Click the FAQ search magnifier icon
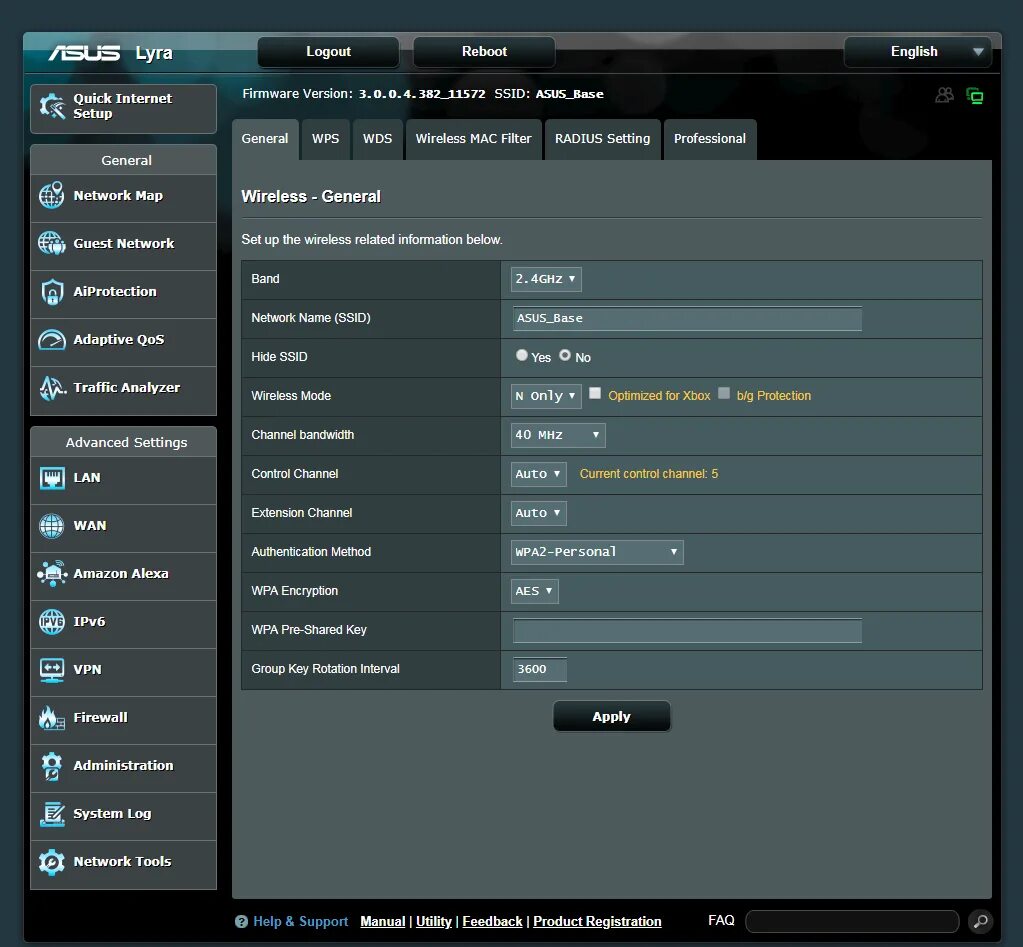Screen dimensions: 1023x947 point(980,921)
